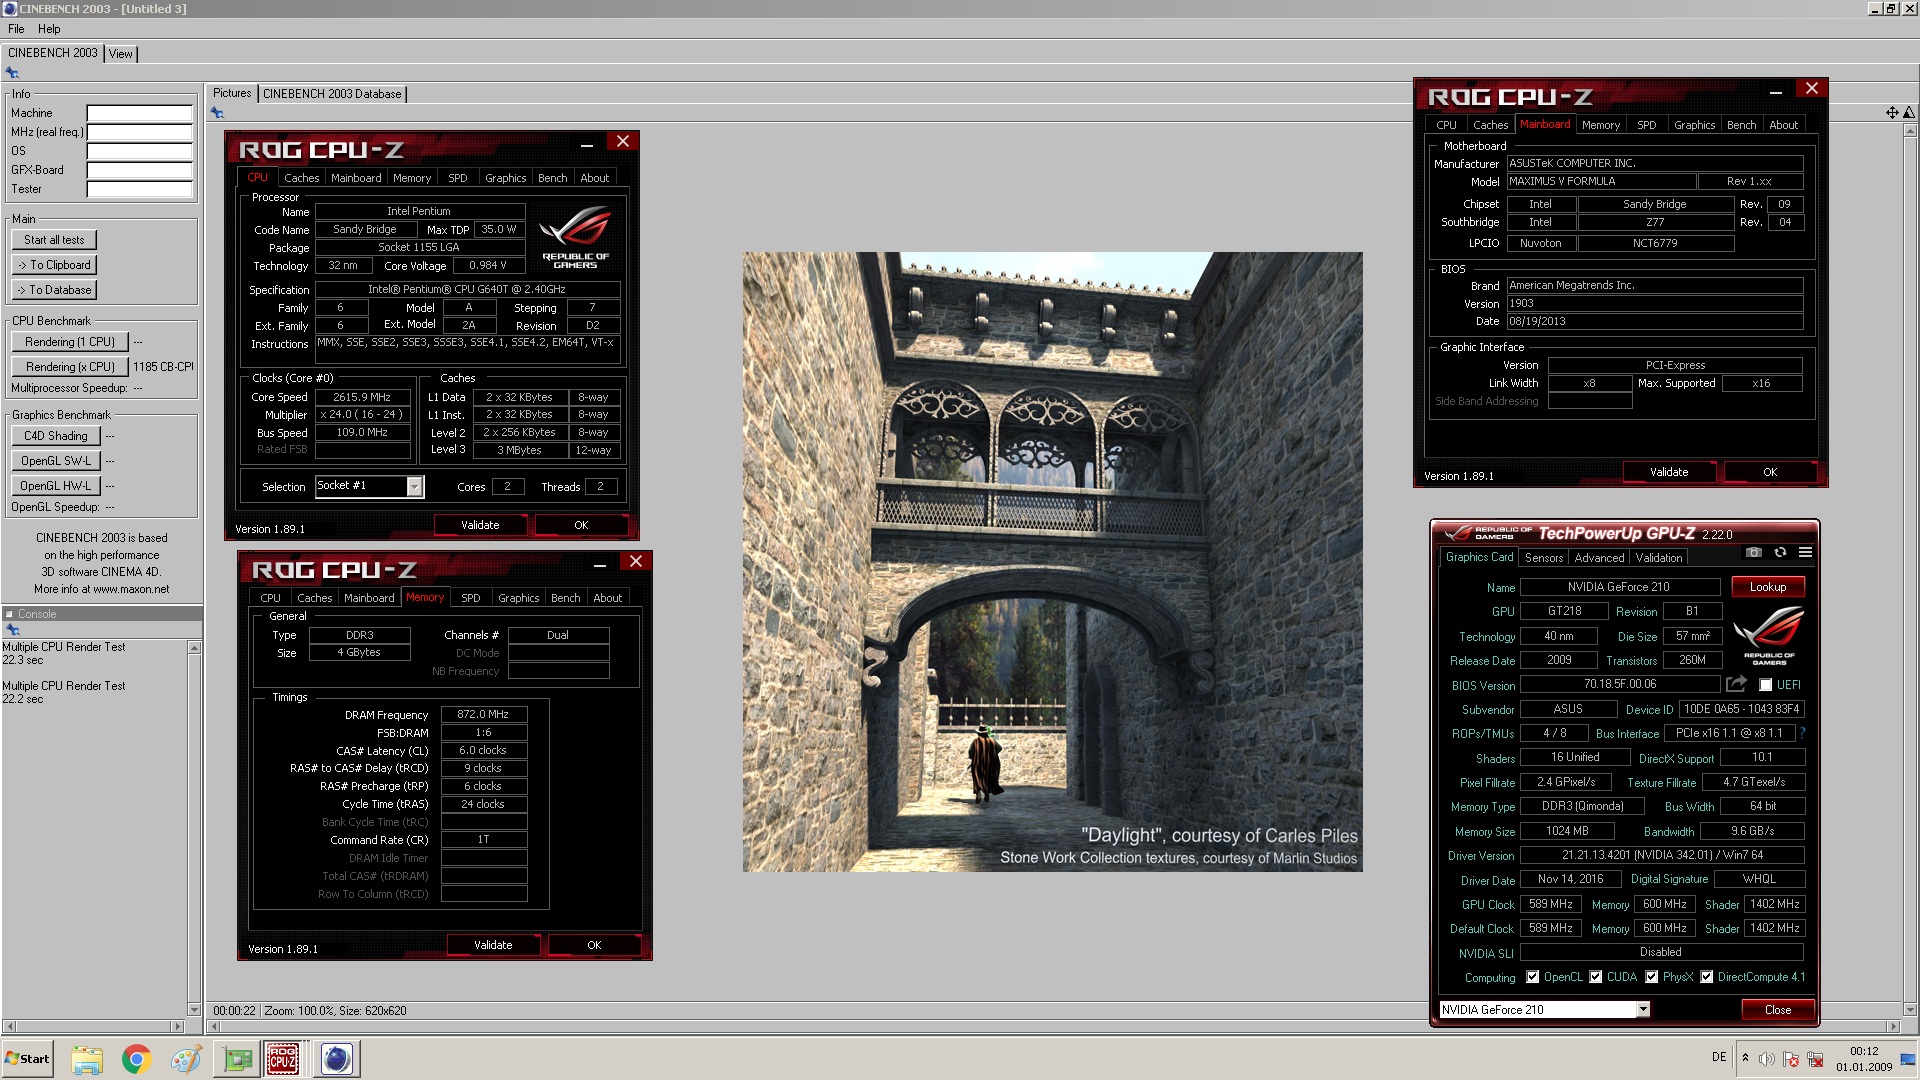Show hidden tray icons with chevron

tap(1745, 1058)
